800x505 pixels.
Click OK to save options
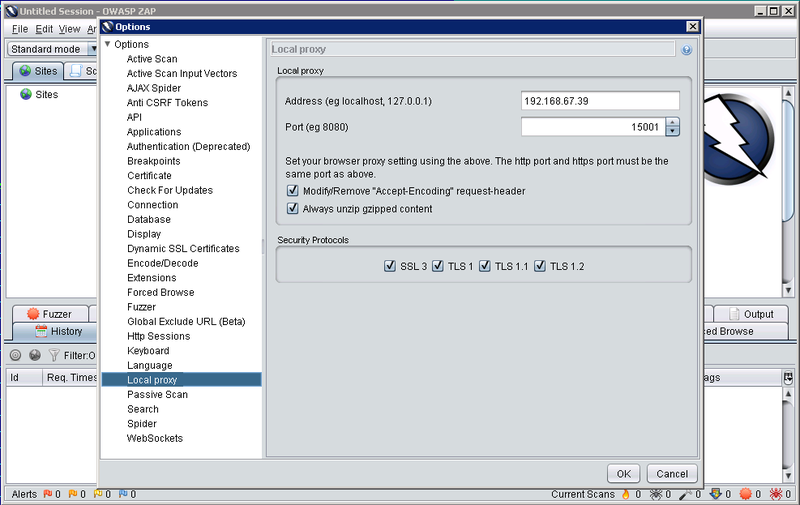(x=623, y=473)
